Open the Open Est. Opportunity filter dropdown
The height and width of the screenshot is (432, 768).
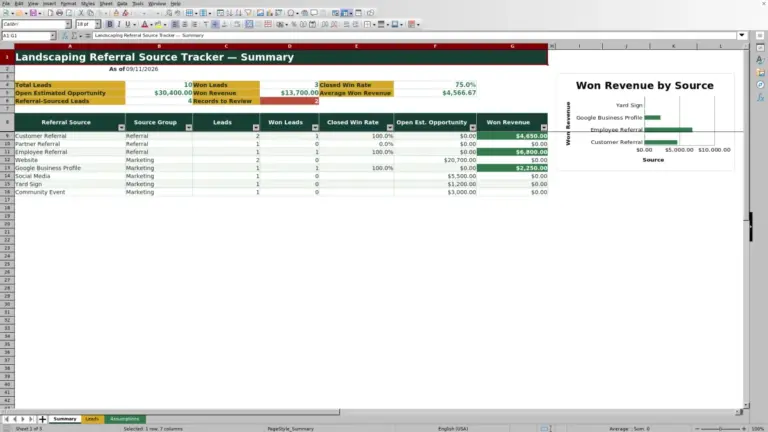pos(473,127)
